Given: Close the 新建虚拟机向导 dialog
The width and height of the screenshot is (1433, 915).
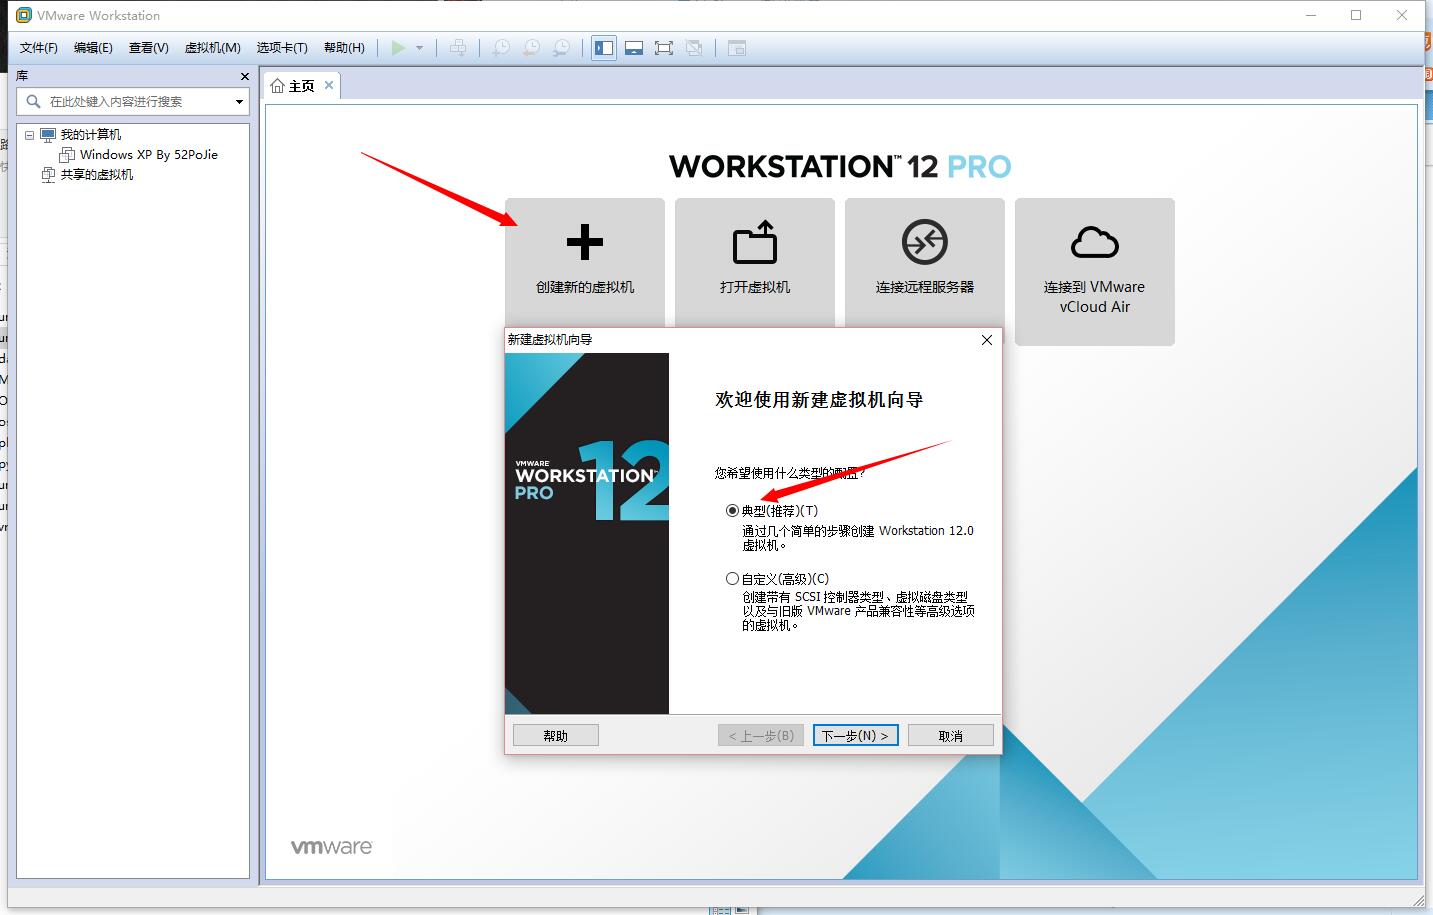Looking at the screenshot, I should [x=987, y=340].
